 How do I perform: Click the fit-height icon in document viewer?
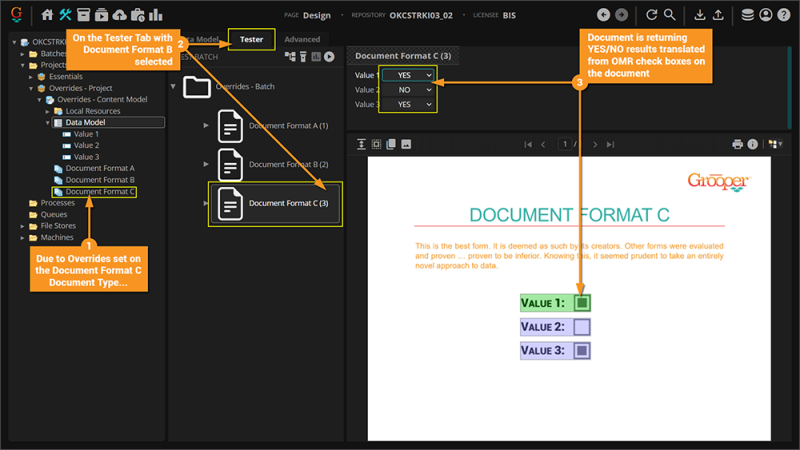(x=361, y=144)
